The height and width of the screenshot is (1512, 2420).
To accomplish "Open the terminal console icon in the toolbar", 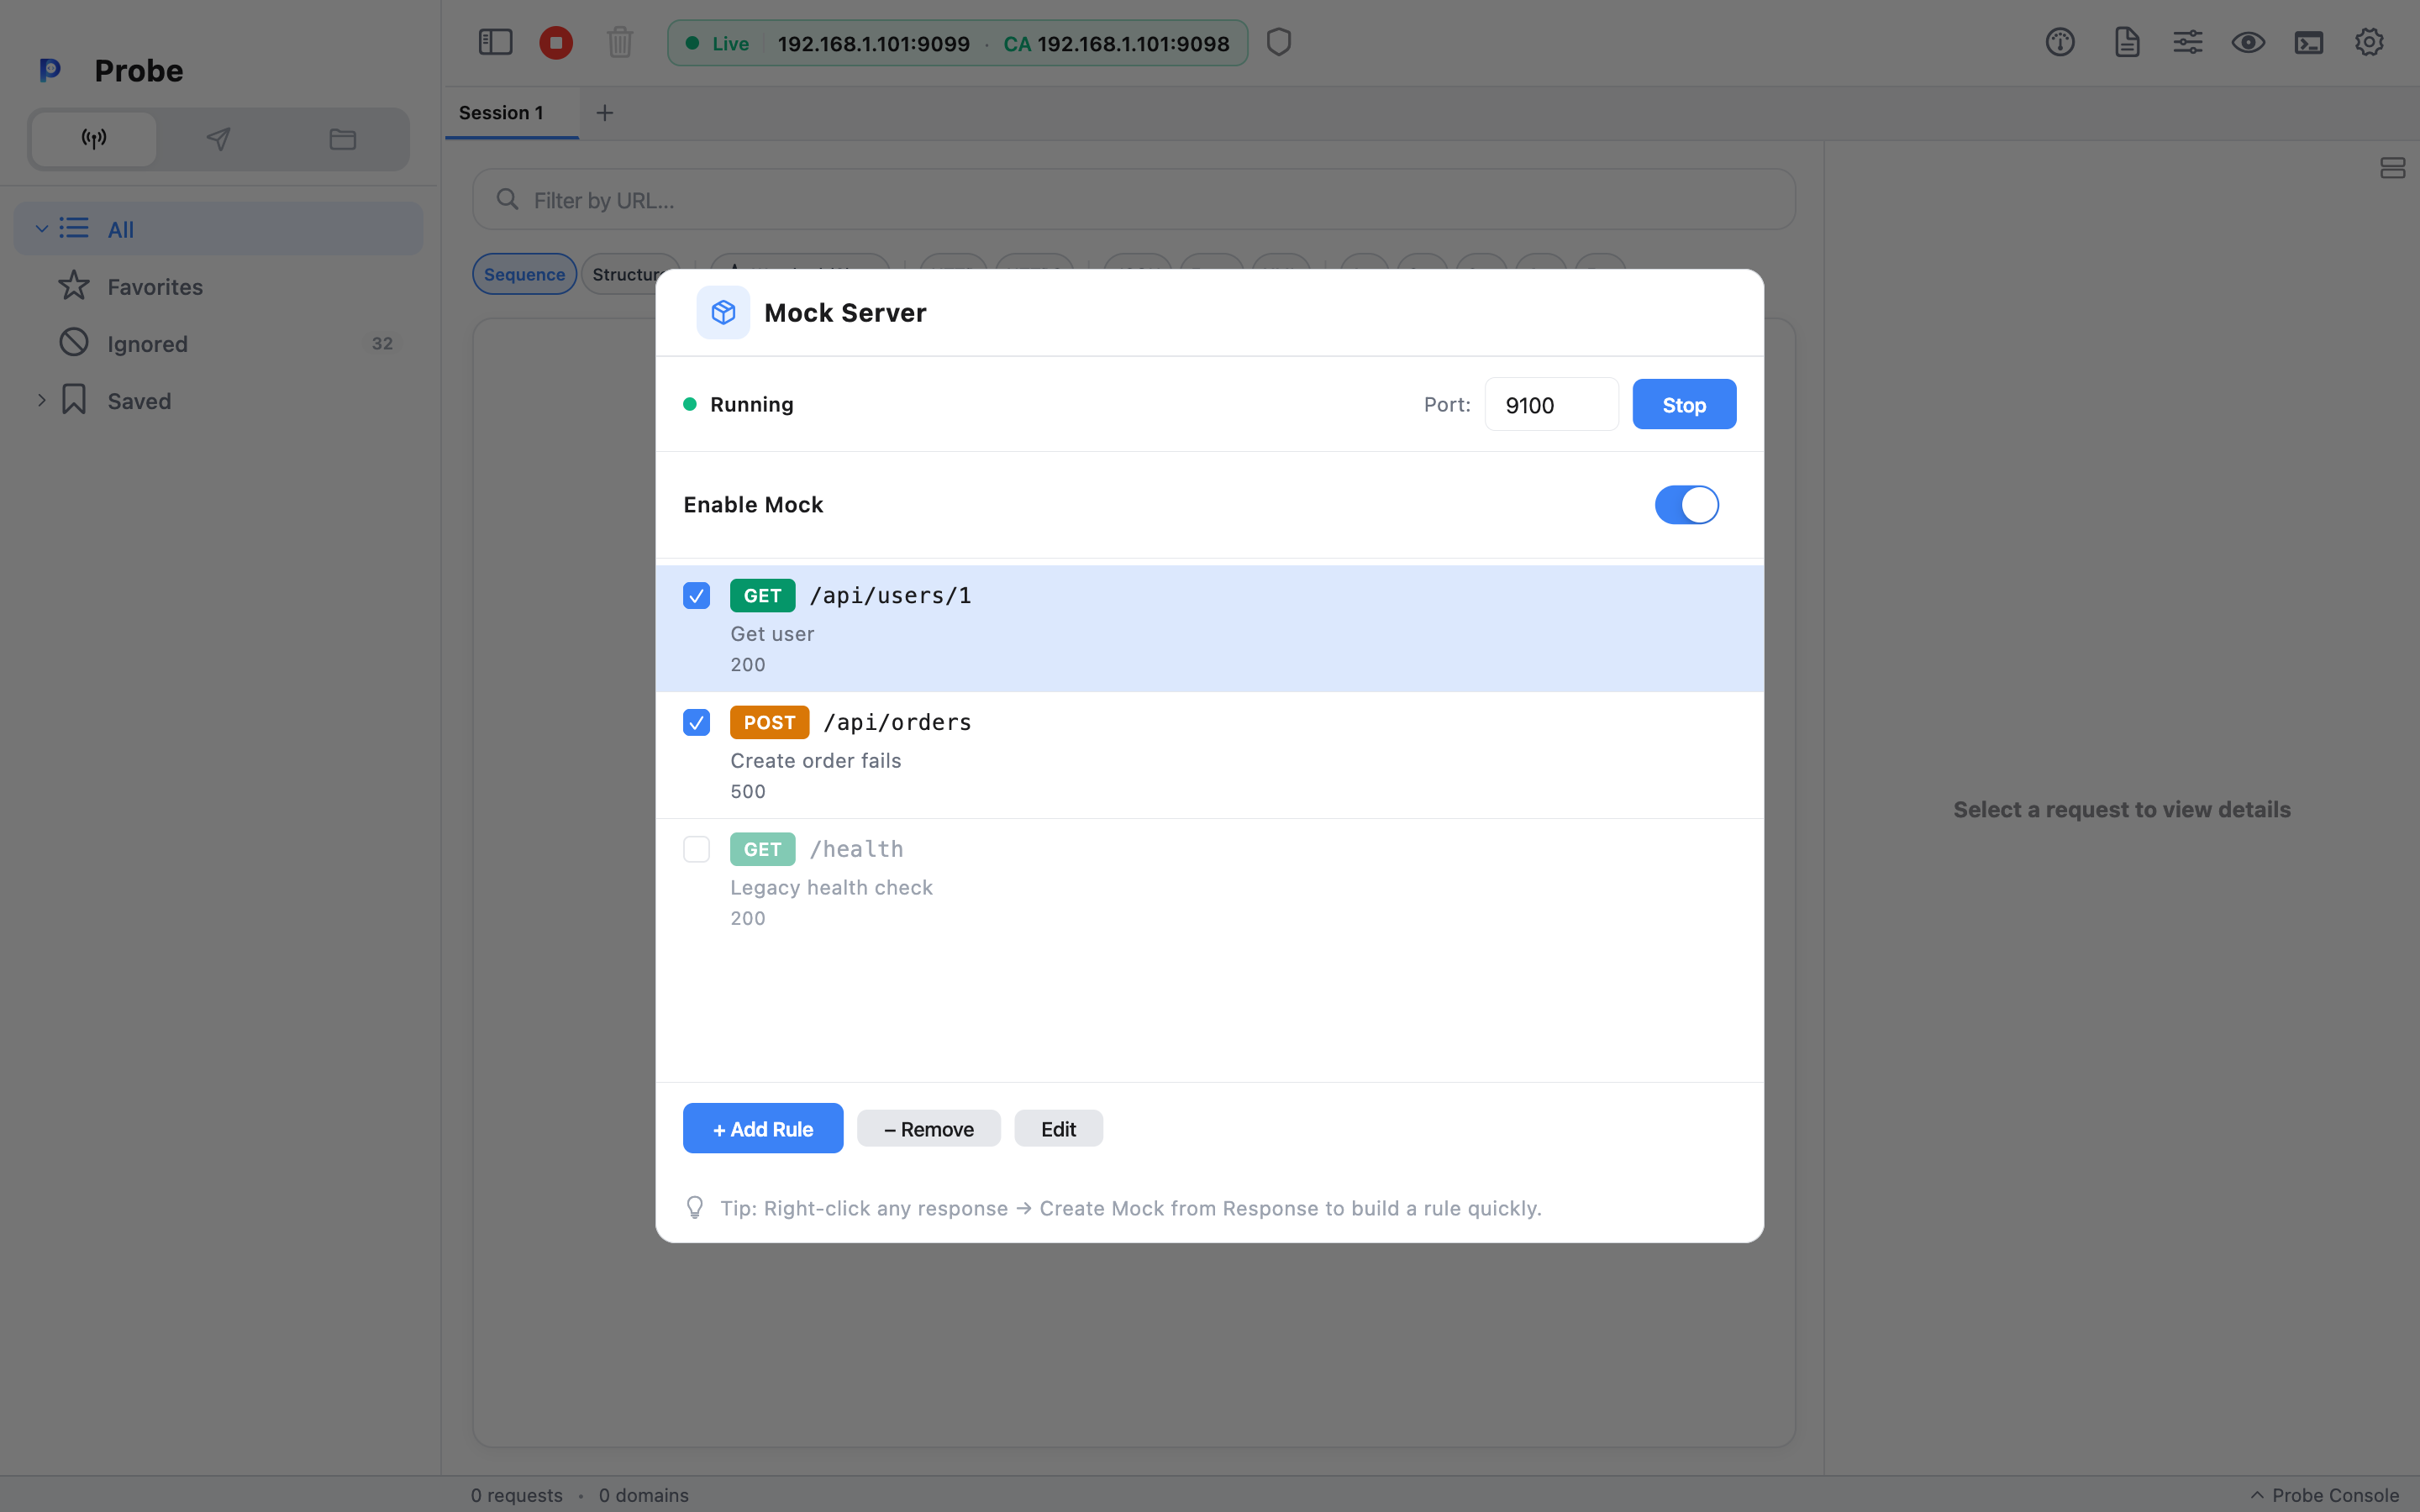I will tap(2309, 42).
